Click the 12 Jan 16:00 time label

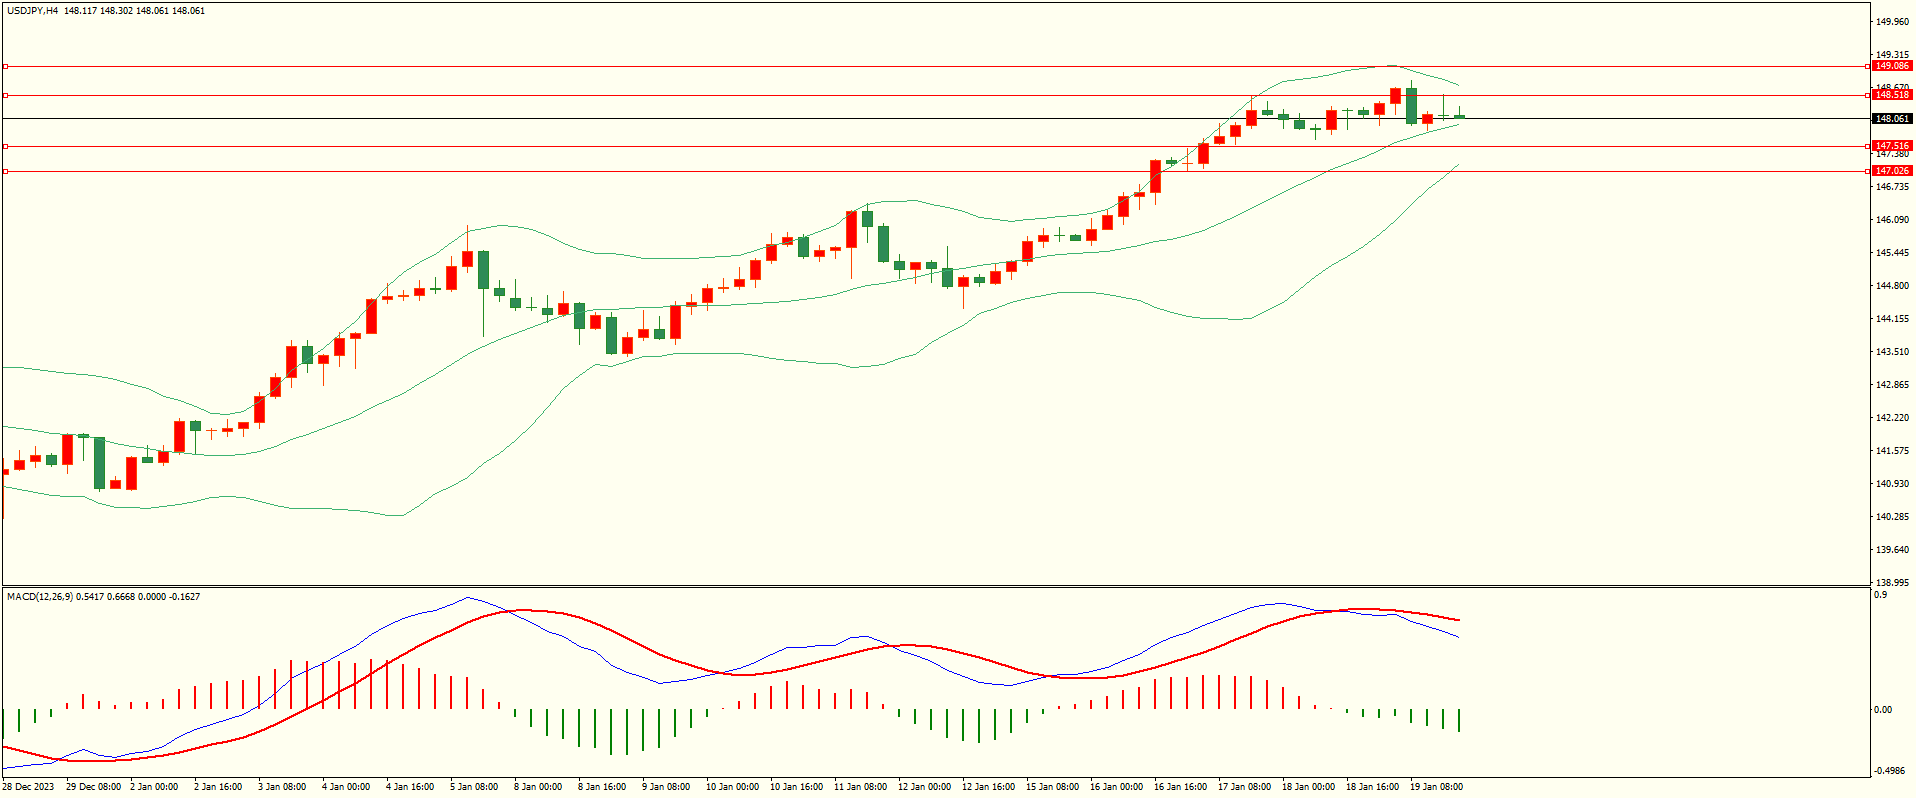[x=988, y=787]
